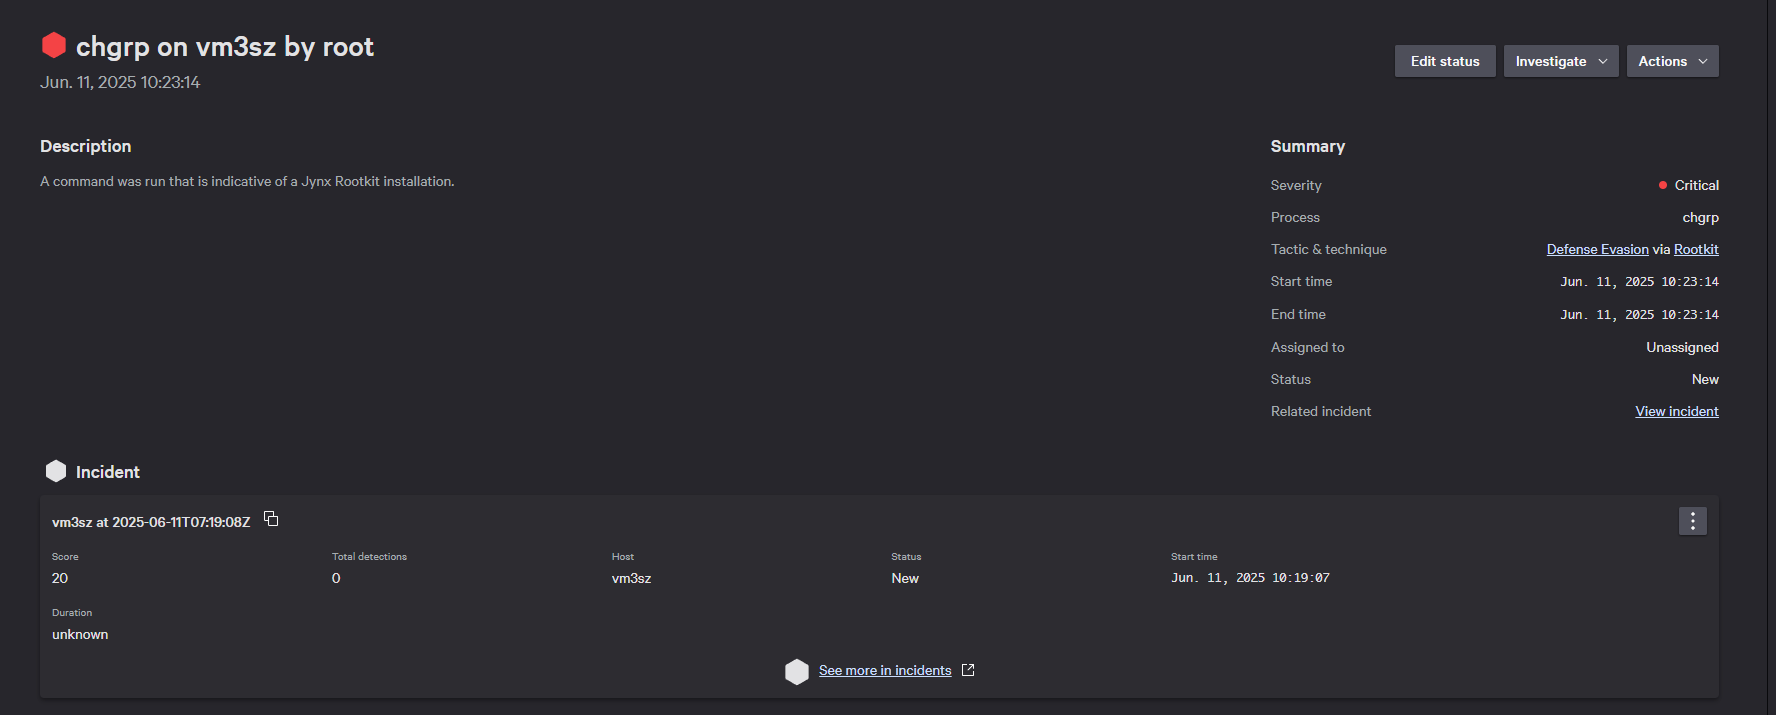
Task: Click the Unassigned value in Summary
Action: tap(1682, 347)
